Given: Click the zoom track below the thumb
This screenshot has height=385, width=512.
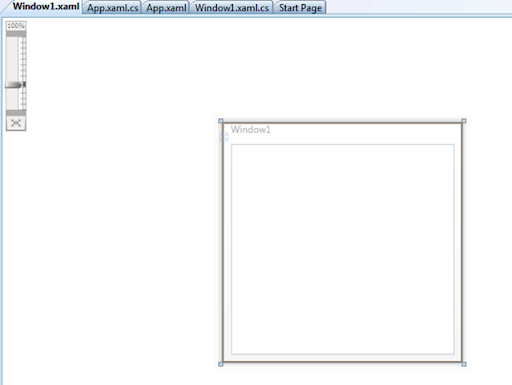Looking at the screenshot, I should [x=16, y=99].
